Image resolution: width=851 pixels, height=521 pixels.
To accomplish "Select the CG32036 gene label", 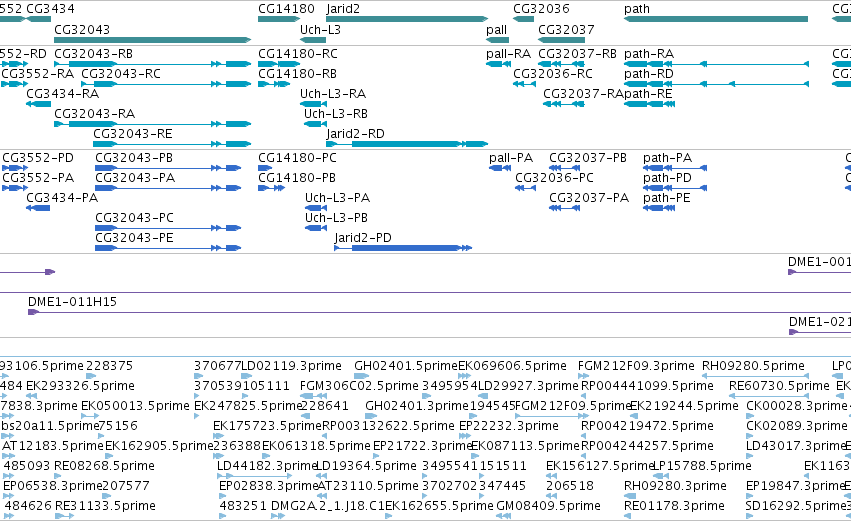I will pos(541,9).
